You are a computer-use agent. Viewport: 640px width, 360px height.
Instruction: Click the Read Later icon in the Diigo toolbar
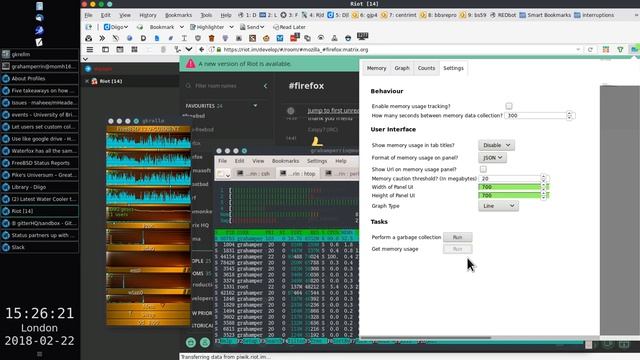pyautogui.click(x=289, y=27)
